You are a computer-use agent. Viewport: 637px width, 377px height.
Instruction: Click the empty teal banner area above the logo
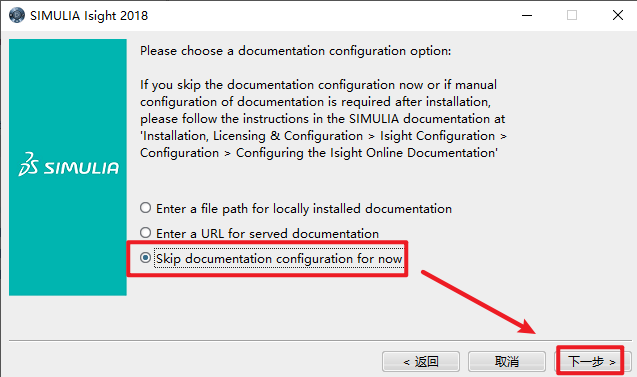coord(68,93)
